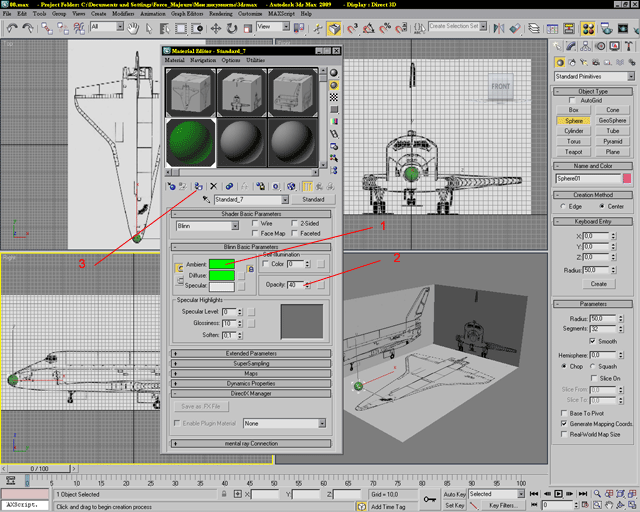Click the green Diffuse color swatch
640x512 pixels.
tap(222, 275)
